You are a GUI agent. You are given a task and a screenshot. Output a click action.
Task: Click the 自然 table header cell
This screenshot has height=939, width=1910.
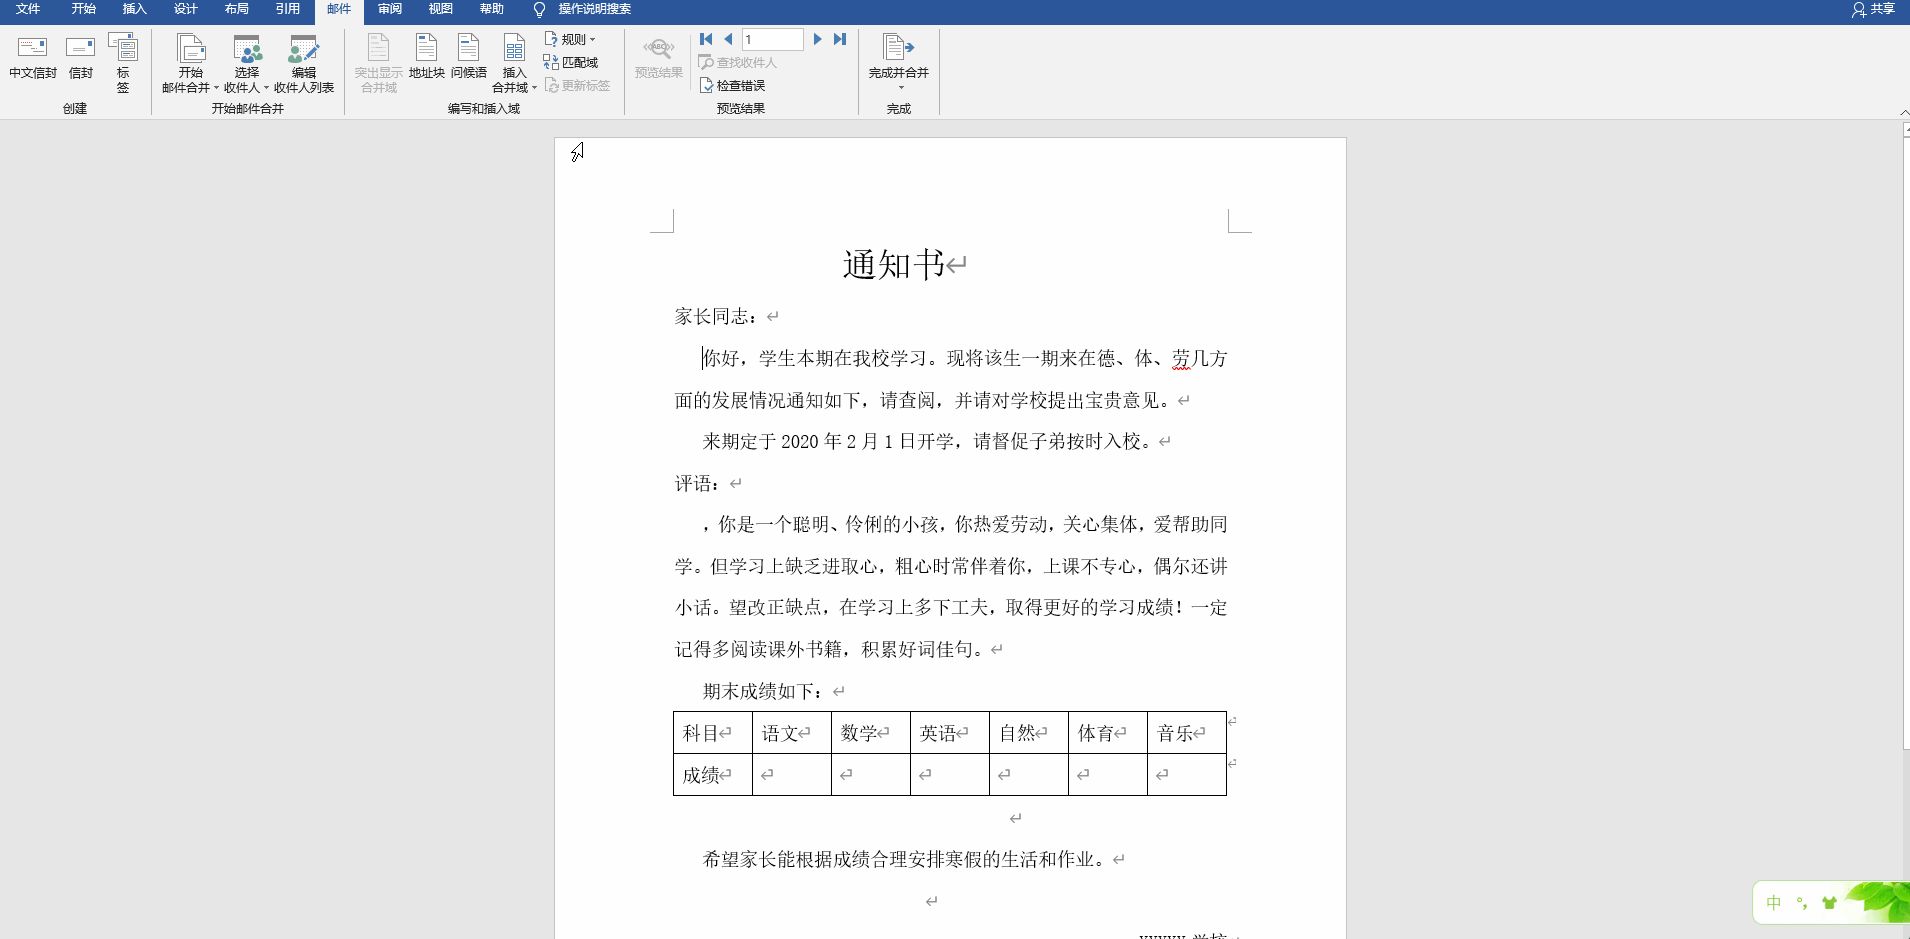(1029, 733)
